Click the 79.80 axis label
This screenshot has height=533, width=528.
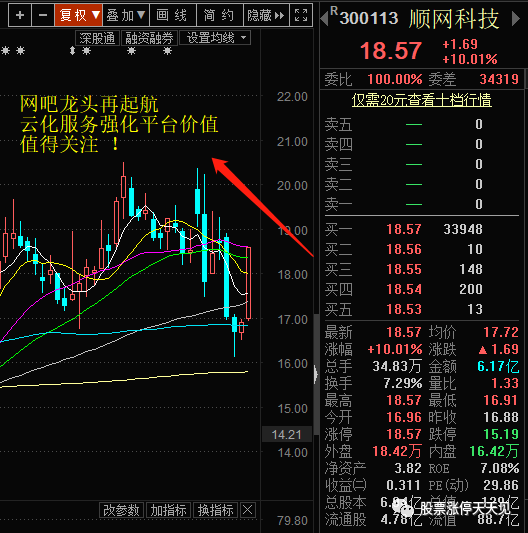point(292,520)
